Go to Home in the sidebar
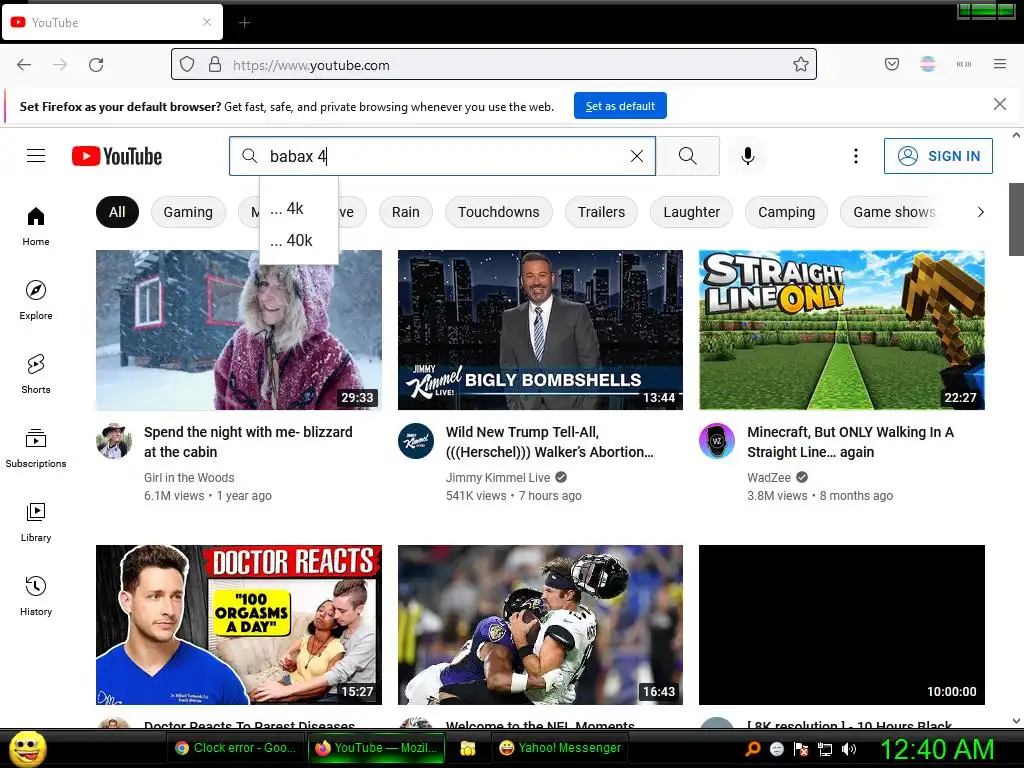The width and height of the screenshot is (1024, 768). [x=36, y=226]
